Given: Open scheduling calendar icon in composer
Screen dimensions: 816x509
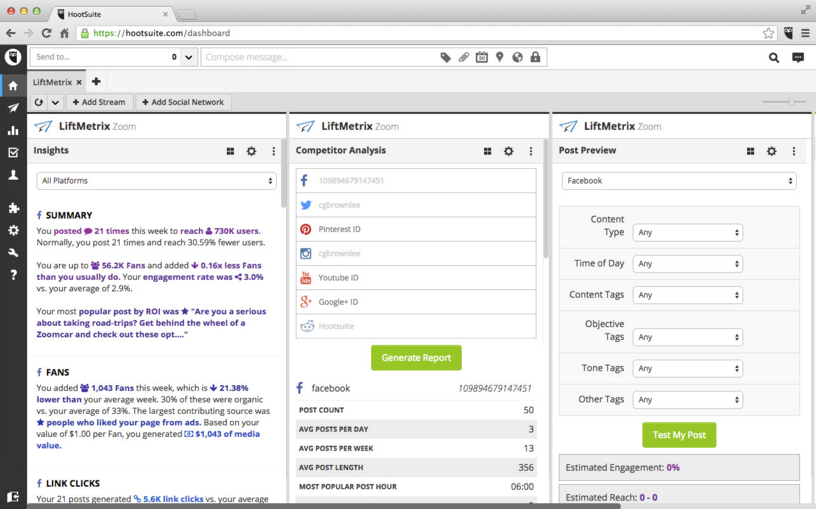Looking at the screenshot, I should pos(481,57).
